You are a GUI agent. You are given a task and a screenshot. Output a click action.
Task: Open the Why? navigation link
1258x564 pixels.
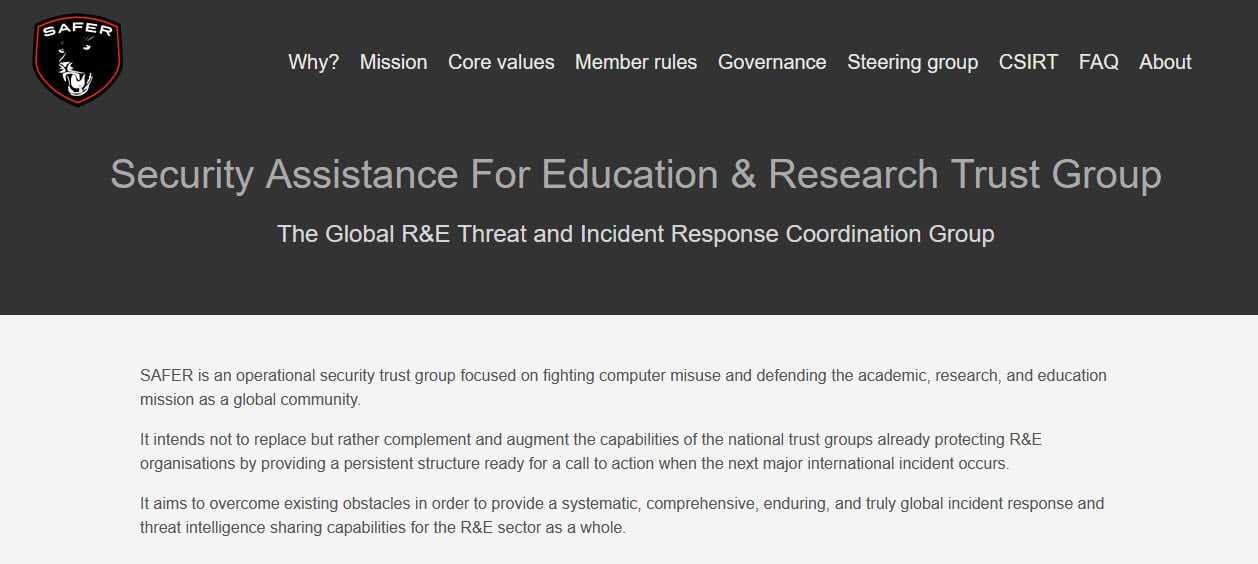314,62
